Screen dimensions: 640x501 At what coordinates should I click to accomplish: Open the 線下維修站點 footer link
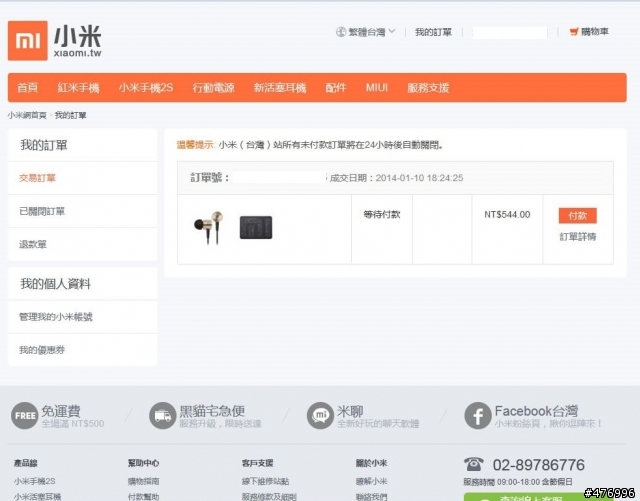(x=265, y=481)
